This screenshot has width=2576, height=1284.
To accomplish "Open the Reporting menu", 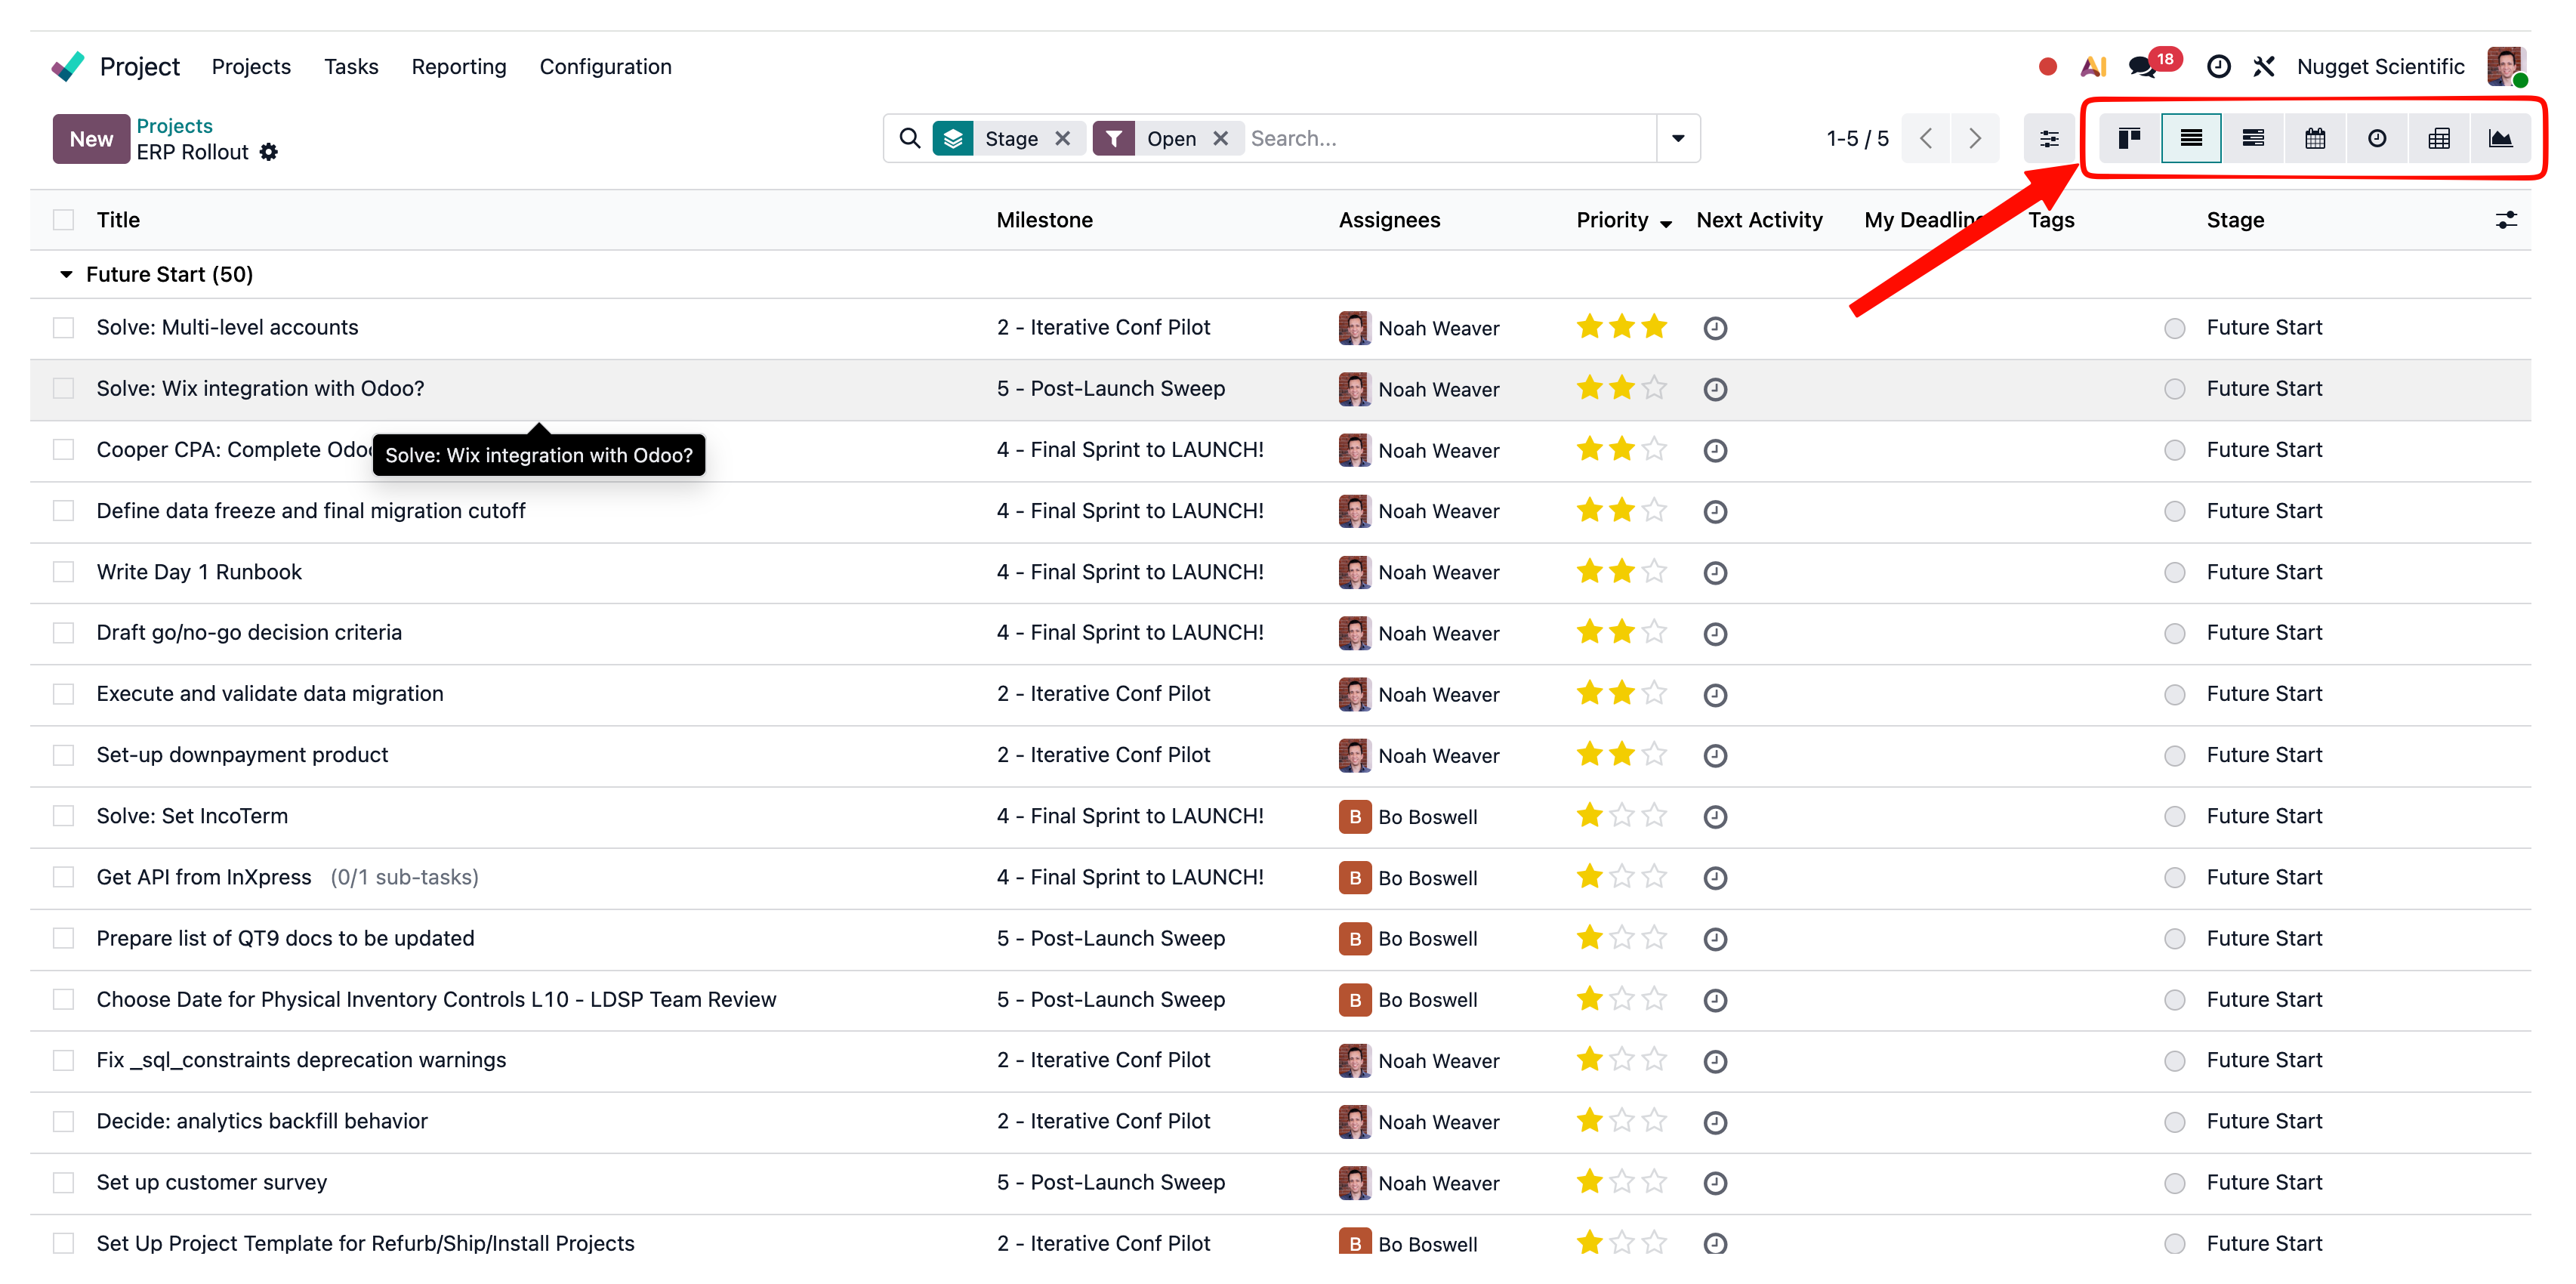I will coord(459,67).
